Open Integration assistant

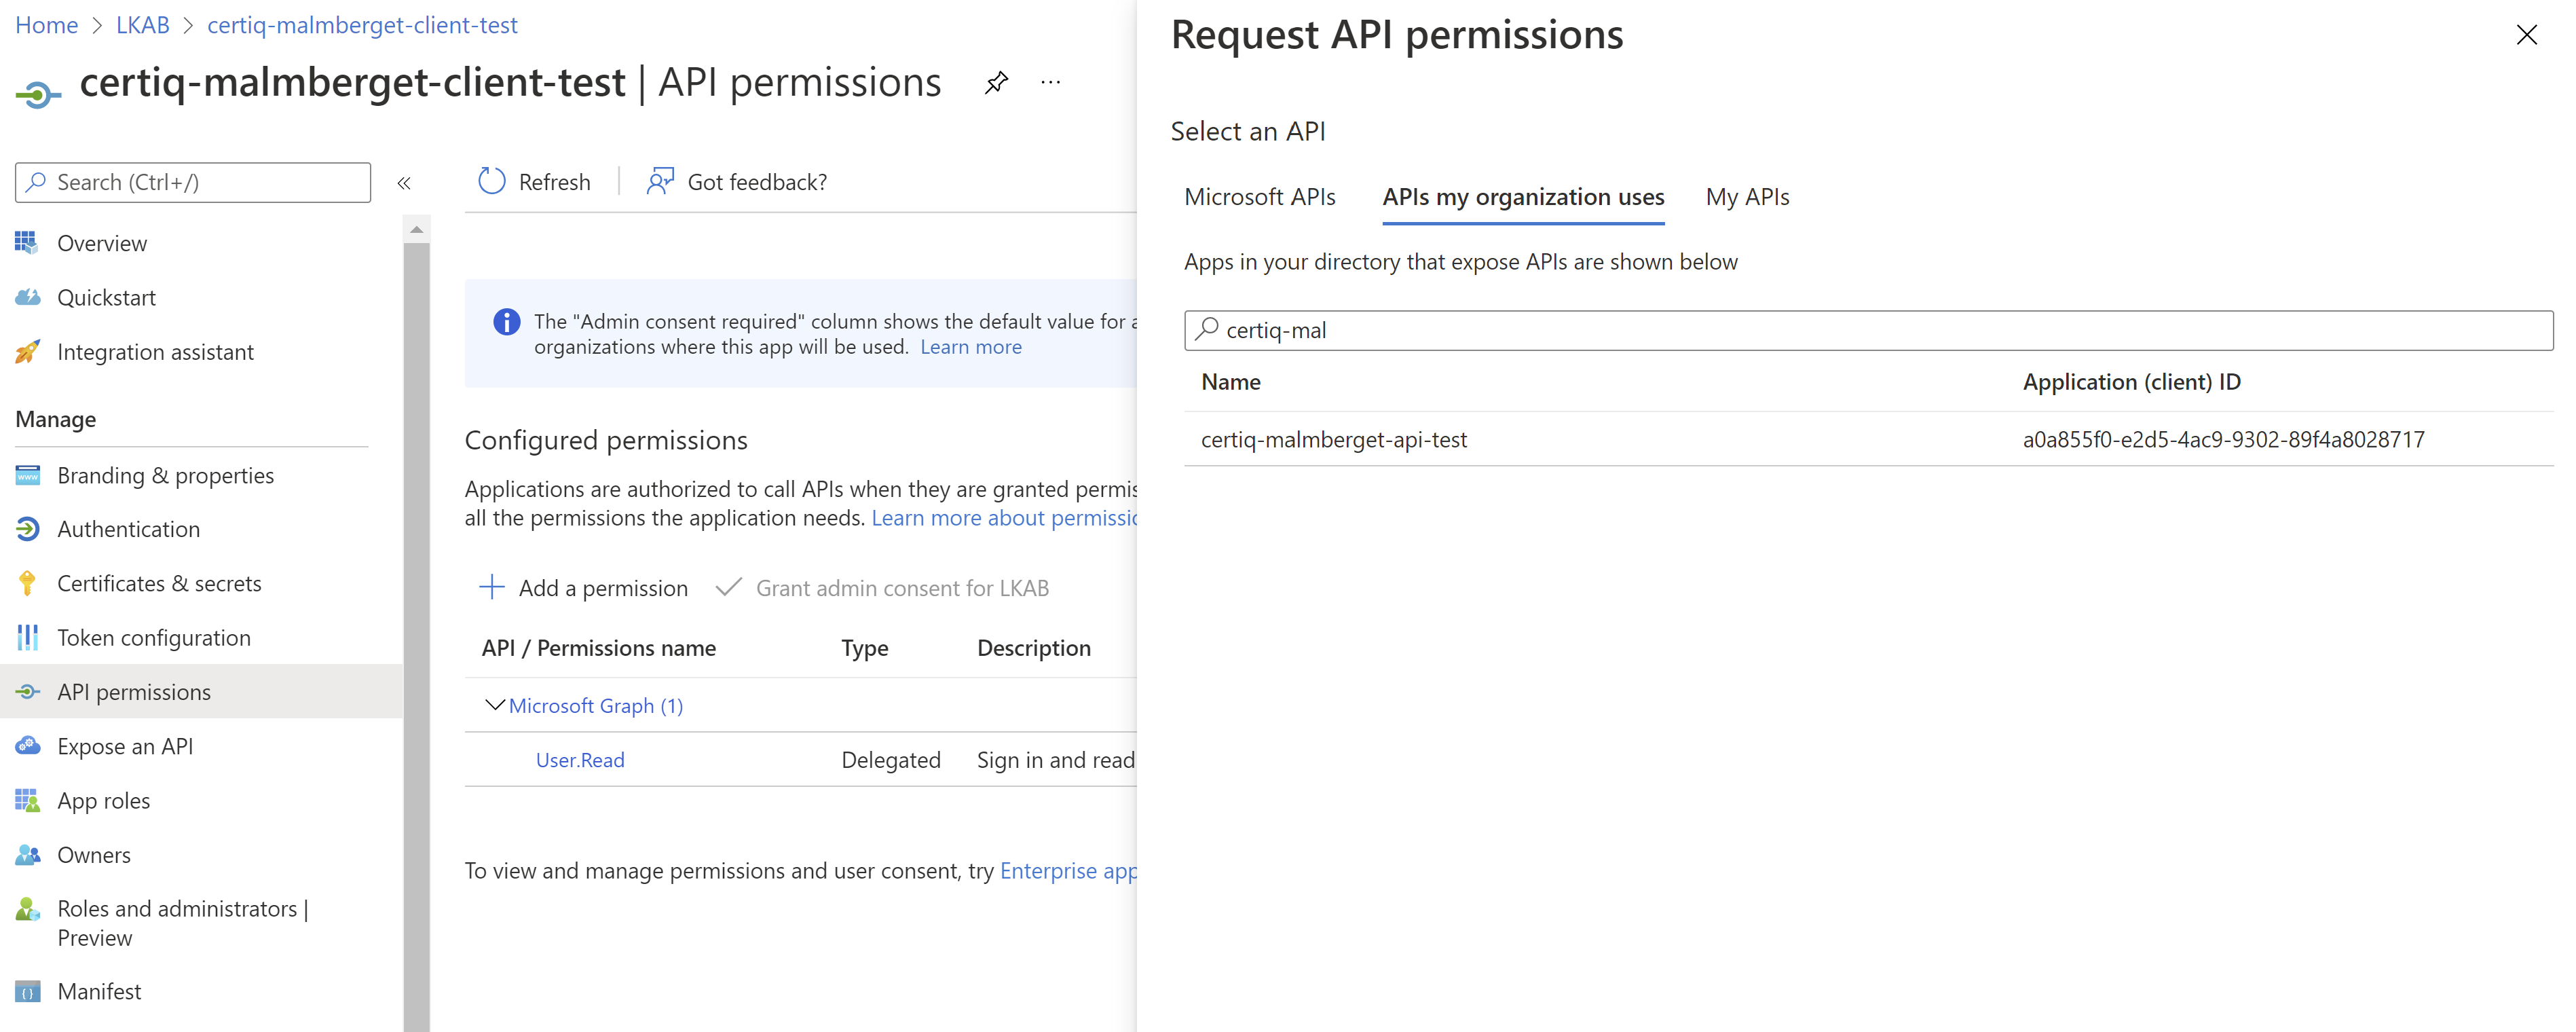click(155, 351)
